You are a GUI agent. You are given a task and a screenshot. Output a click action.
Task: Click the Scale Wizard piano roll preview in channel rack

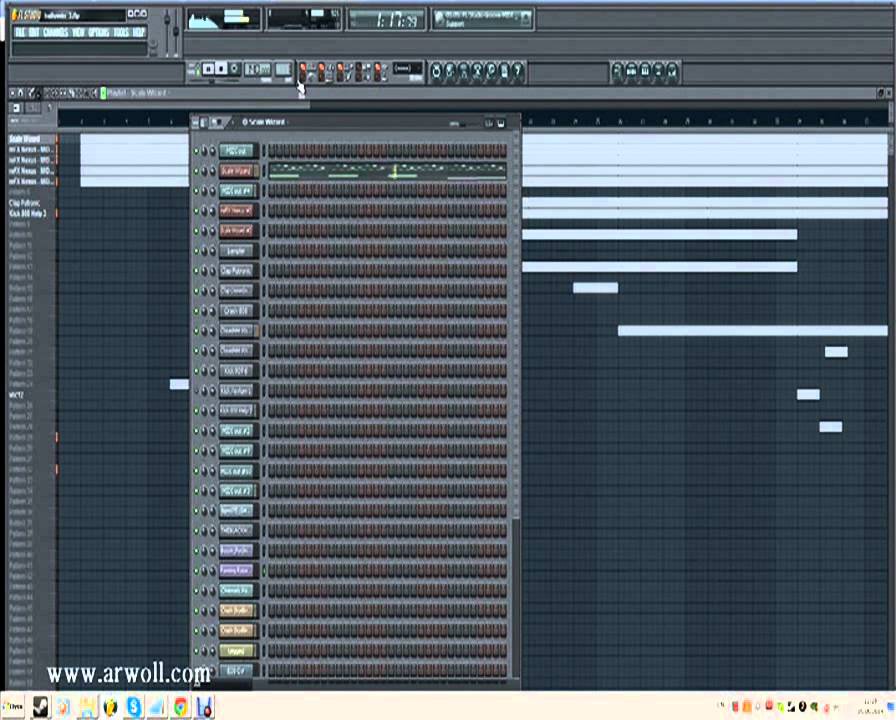point(387,171)
